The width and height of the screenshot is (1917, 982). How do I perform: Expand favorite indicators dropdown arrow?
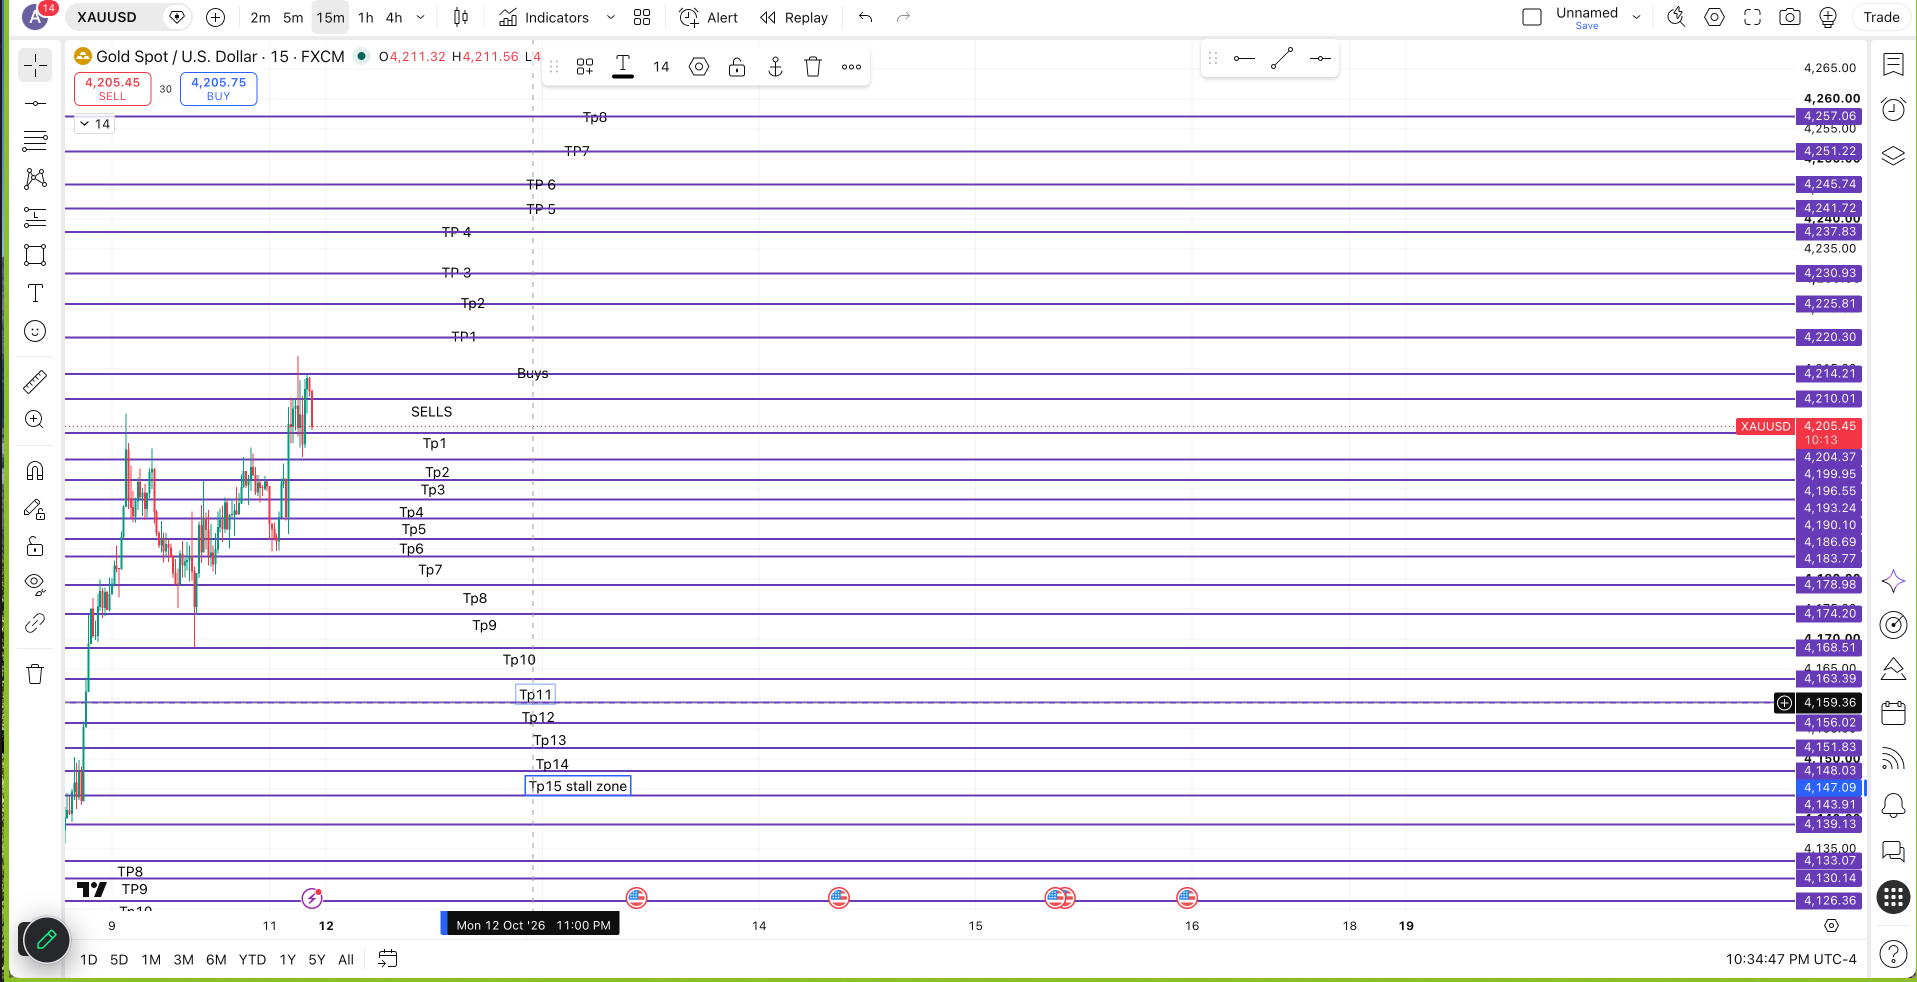coord(611,17)
